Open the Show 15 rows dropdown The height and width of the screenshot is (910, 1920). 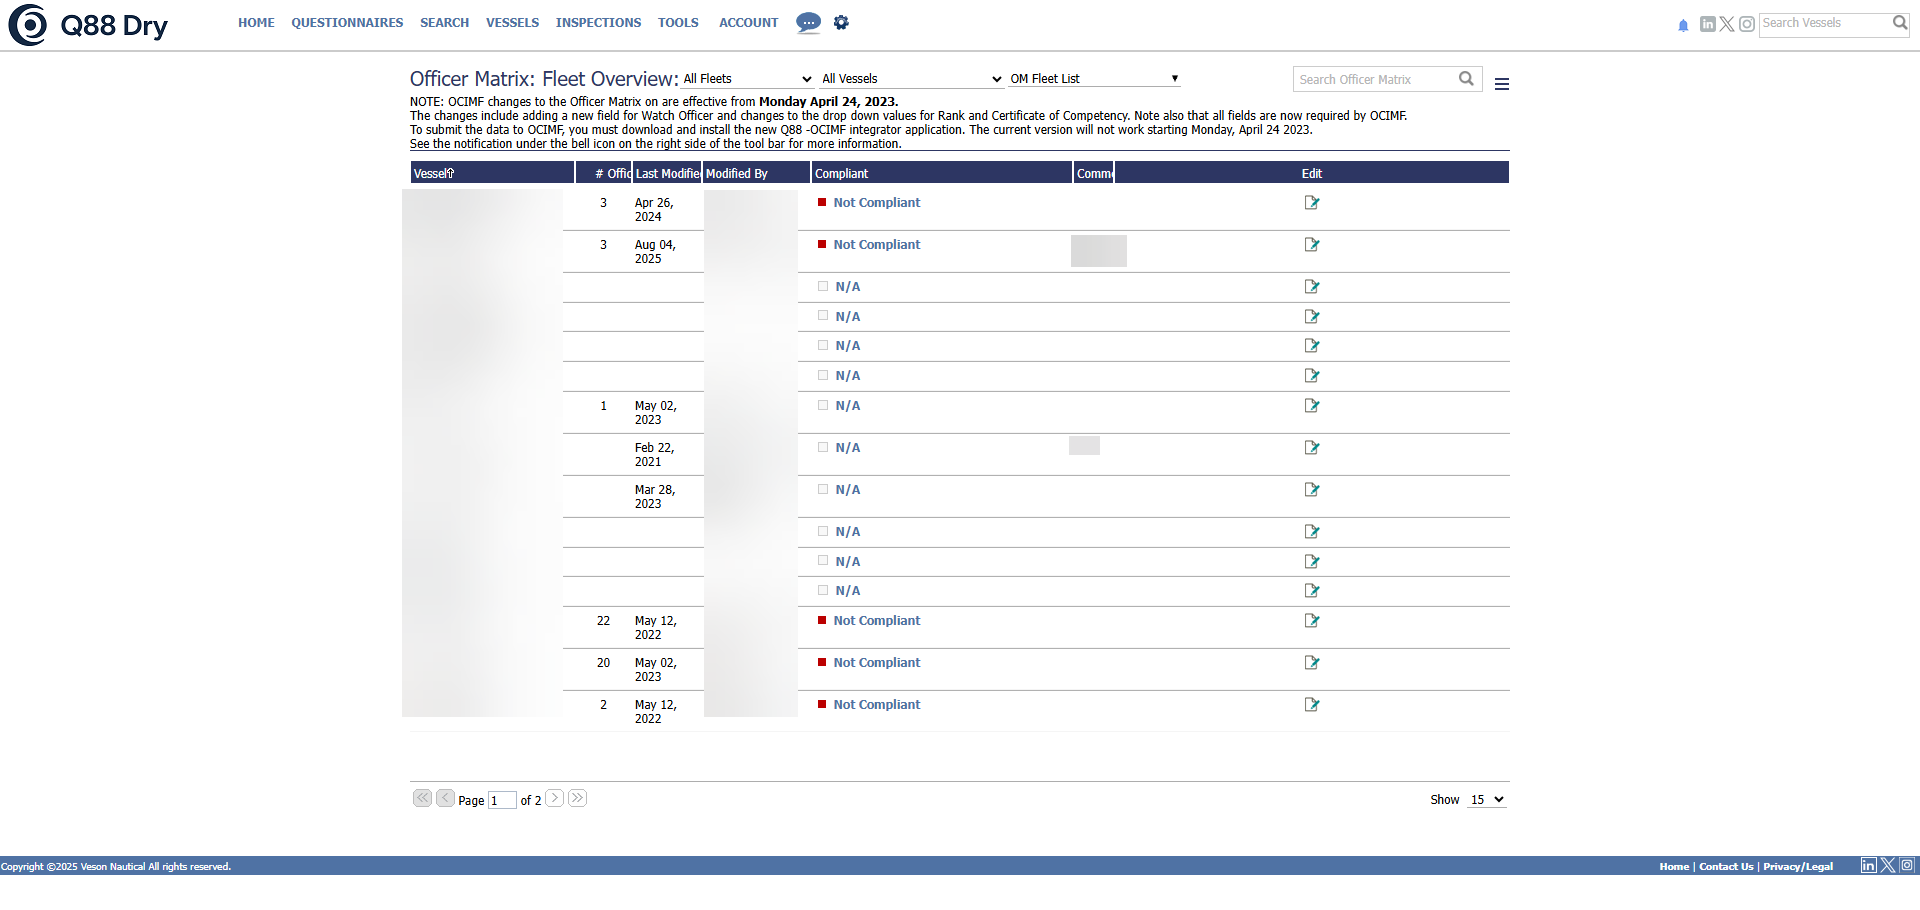[1486, 800]
